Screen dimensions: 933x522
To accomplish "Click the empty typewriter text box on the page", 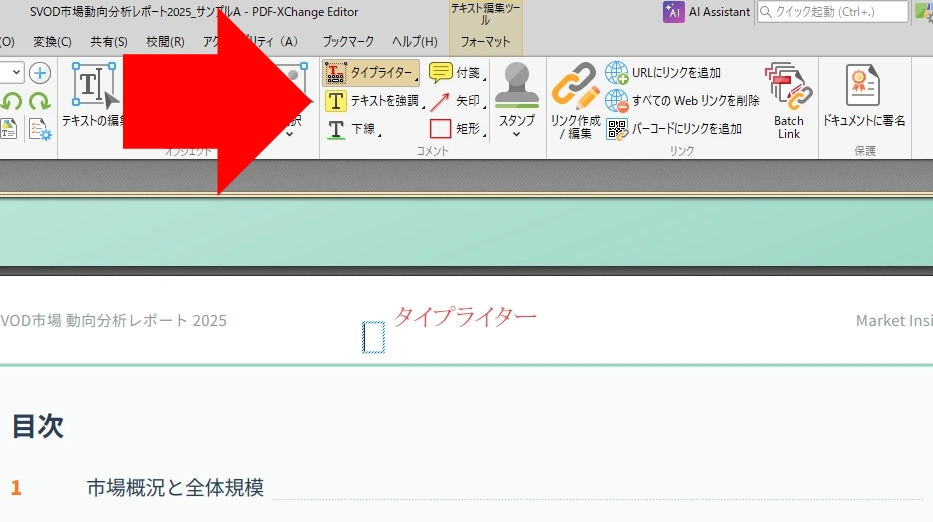I will coord(374,337).
